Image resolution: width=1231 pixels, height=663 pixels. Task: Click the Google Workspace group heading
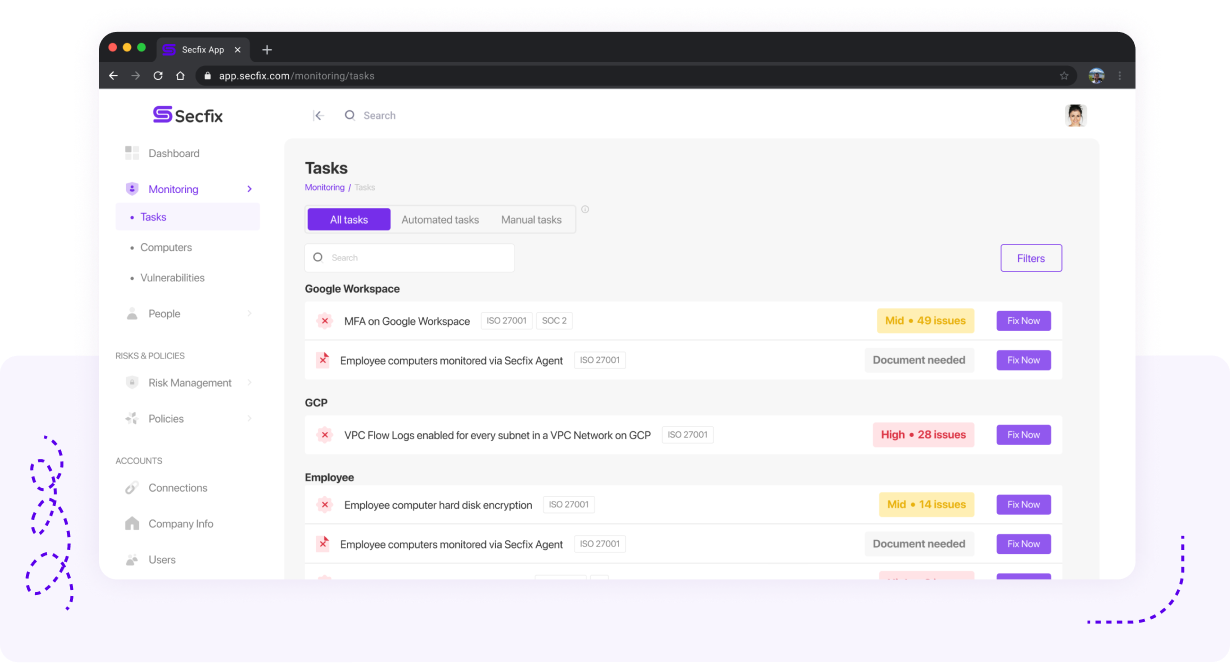352,289
